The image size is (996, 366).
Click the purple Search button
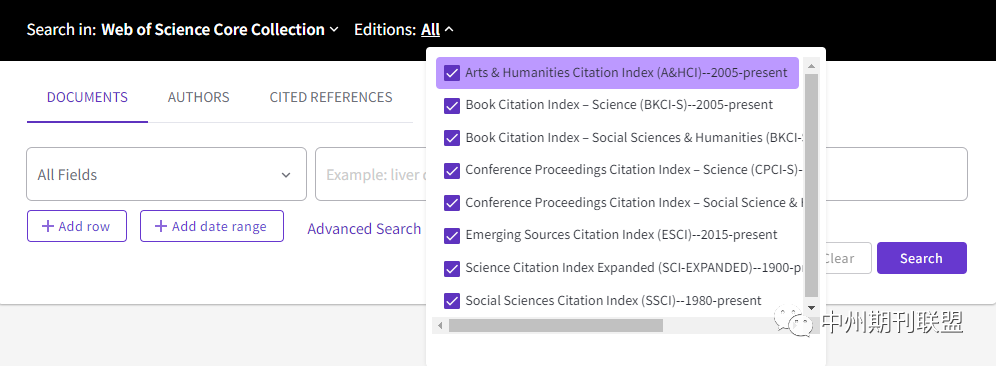pyautogui.click(x=922, y=258)
